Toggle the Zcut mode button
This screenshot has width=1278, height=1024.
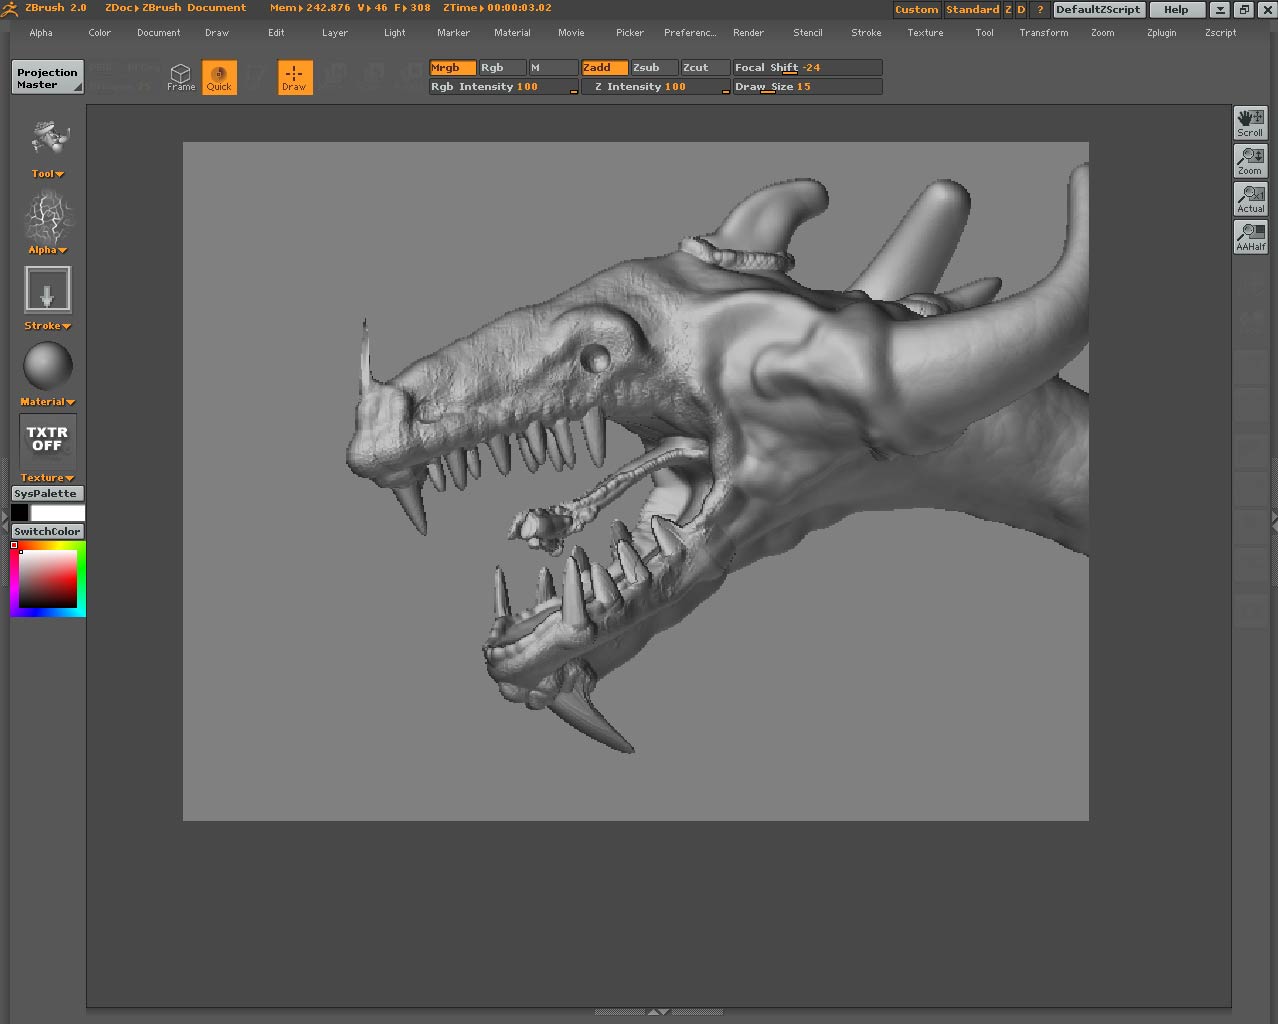pyautogui.click(x=704, y=68)
